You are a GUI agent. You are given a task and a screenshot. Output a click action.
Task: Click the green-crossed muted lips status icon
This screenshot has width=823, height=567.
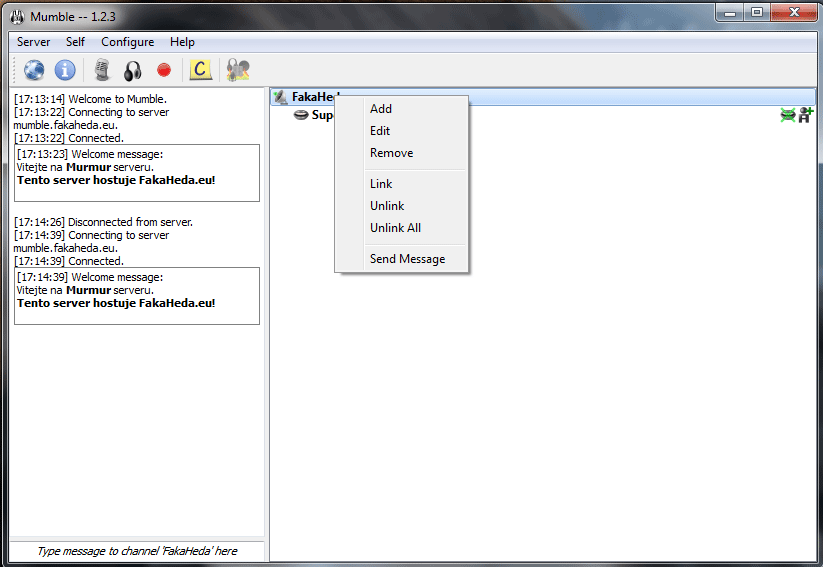click(x=788, y=115)
